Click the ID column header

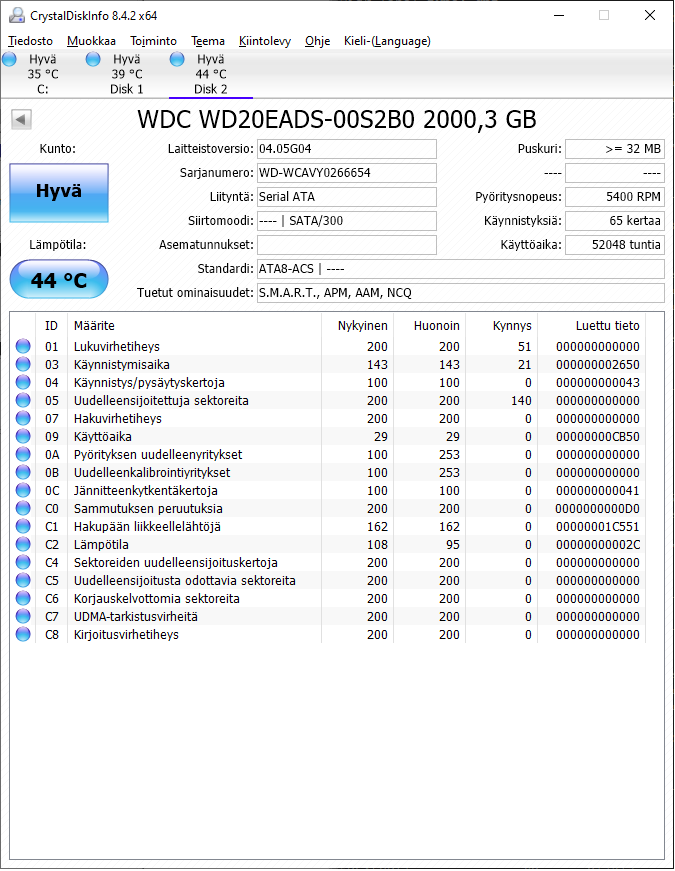[x=52, y=326]
